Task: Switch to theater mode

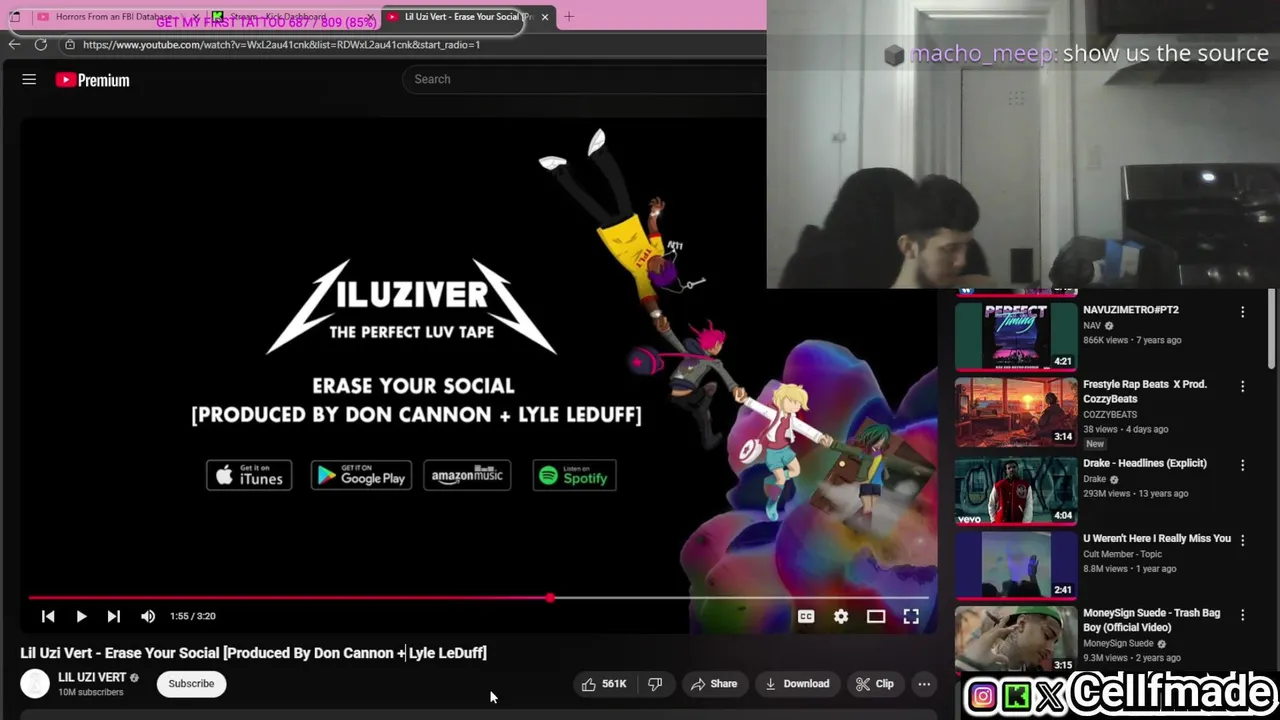Action: click(876, 617)
